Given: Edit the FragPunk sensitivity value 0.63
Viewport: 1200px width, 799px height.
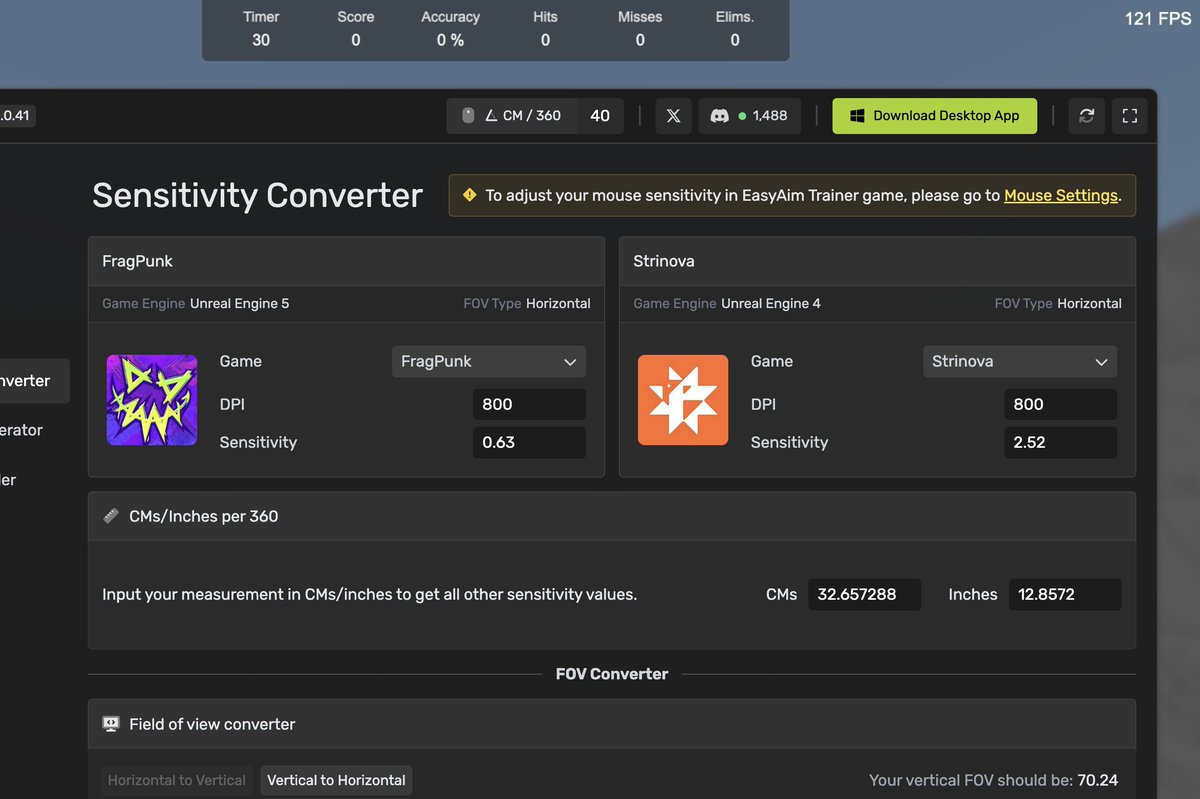Looking at the screenshot, I should pos(529,442).
